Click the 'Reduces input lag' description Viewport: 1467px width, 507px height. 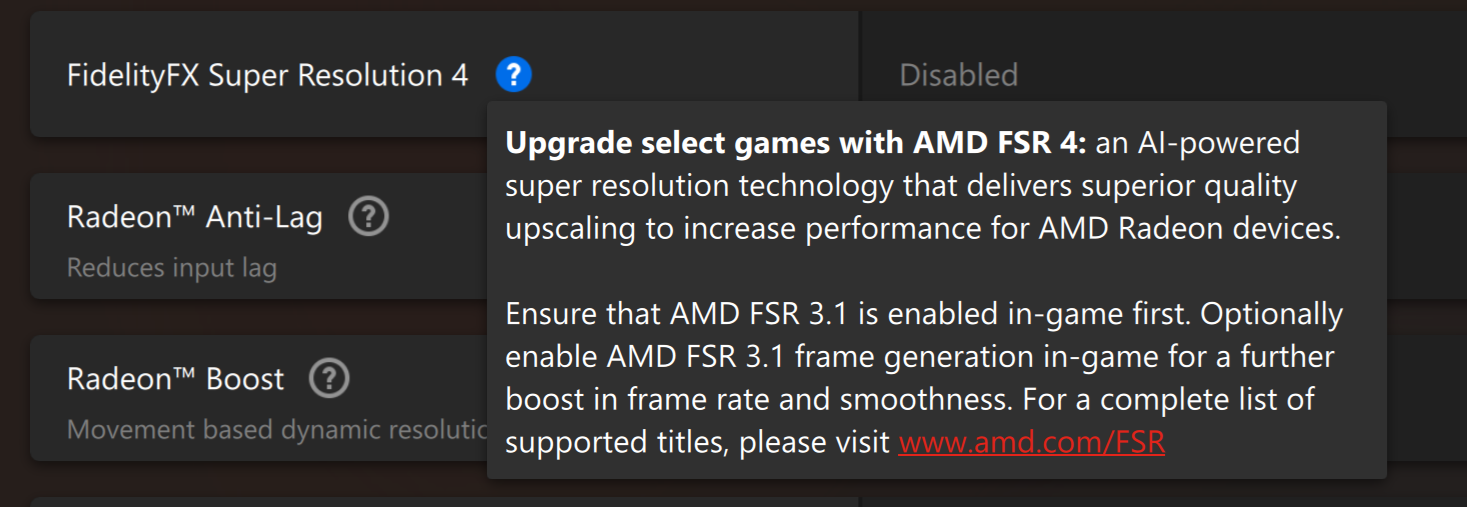(172, 268)
